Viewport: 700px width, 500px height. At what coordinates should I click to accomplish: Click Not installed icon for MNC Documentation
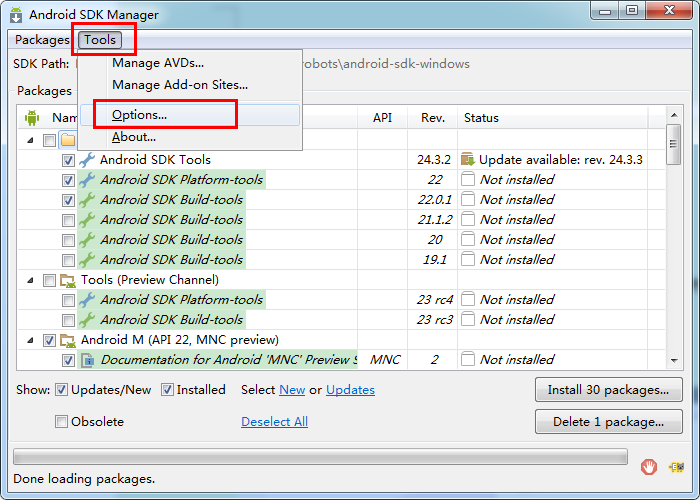tap(468, 359)
